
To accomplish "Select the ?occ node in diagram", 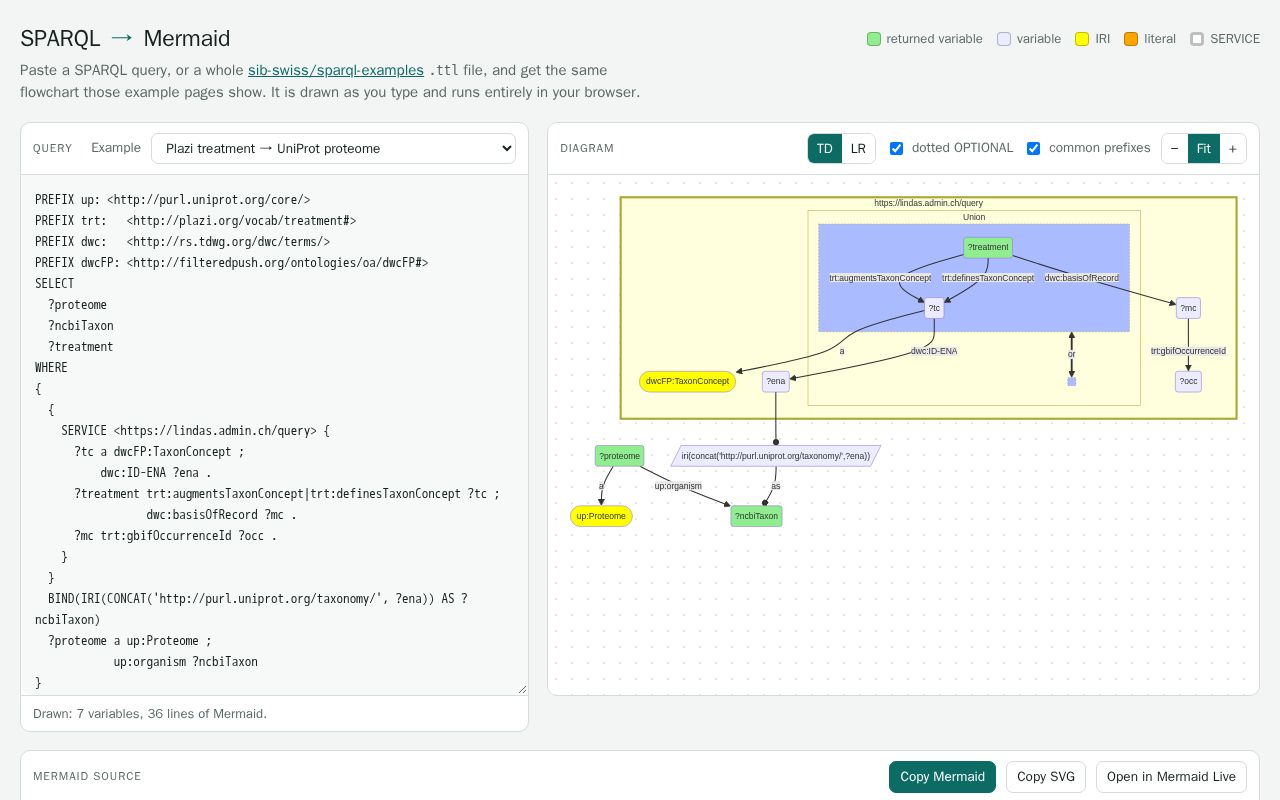I will [x=1188, y=381].
